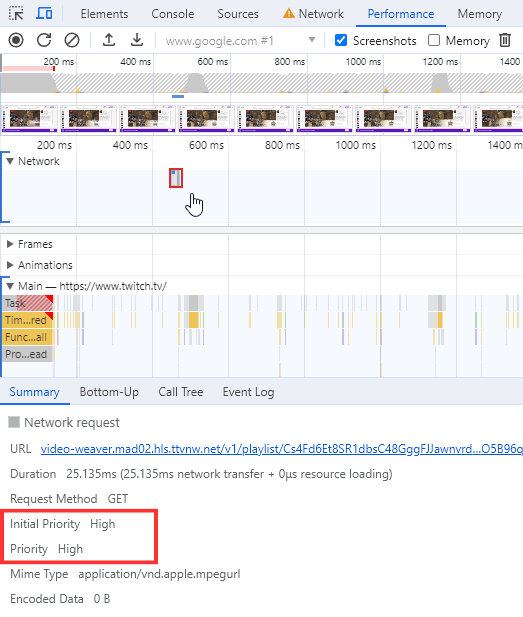Select the Tim...red event in flame chart
This screenshot has height=617, width=523.
point(28,320)
